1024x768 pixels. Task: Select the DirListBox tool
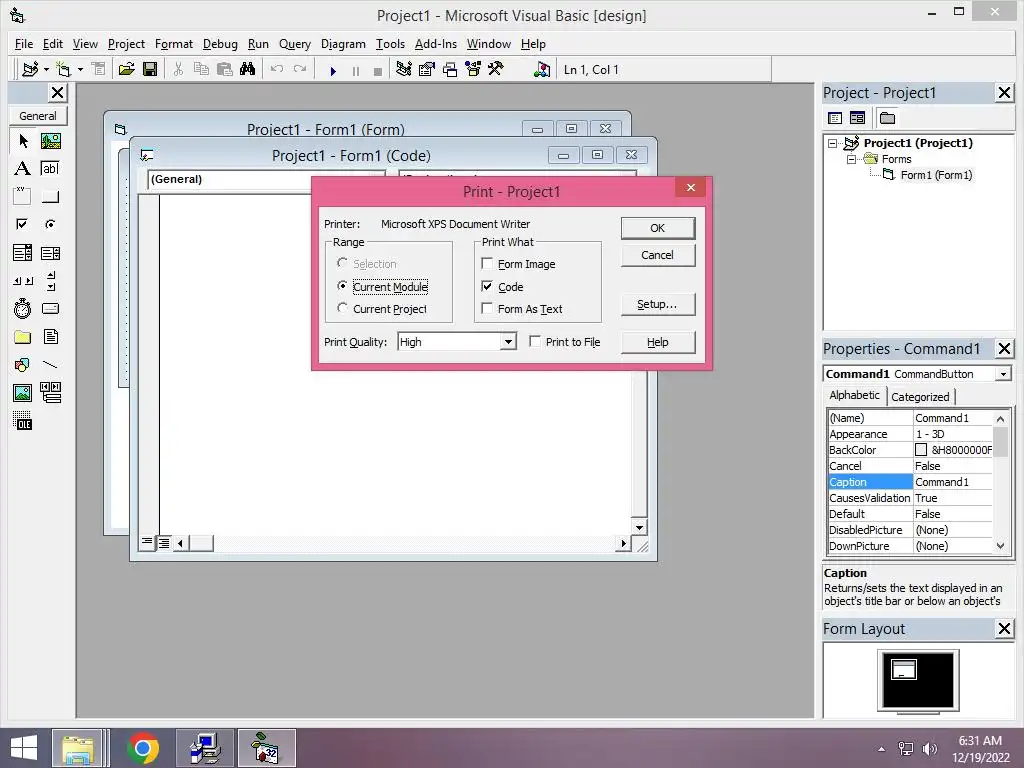23,337
